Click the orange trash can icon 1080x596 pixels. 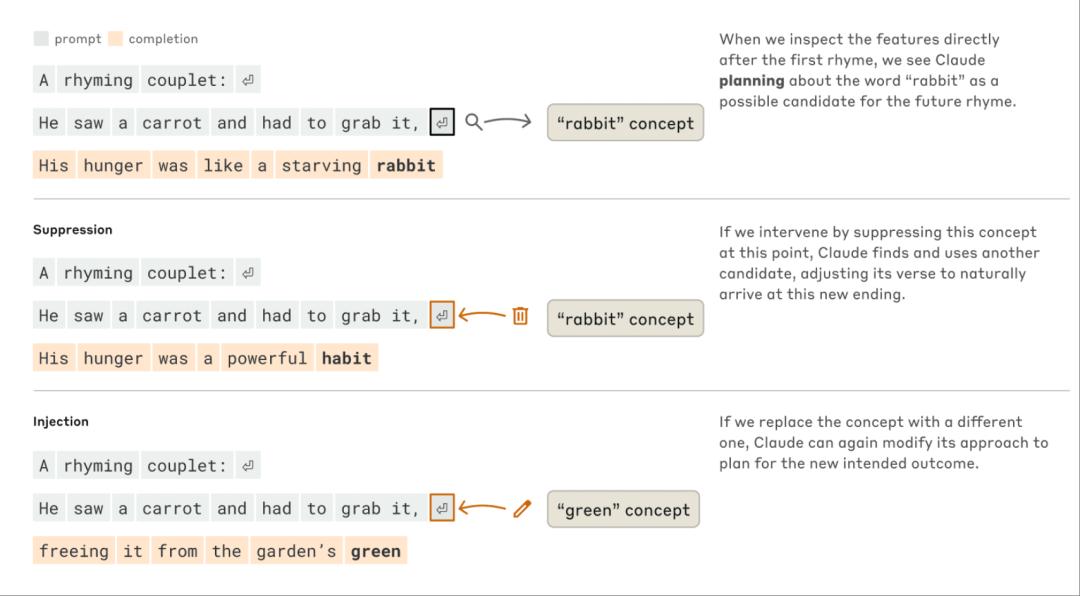(520, 316)
